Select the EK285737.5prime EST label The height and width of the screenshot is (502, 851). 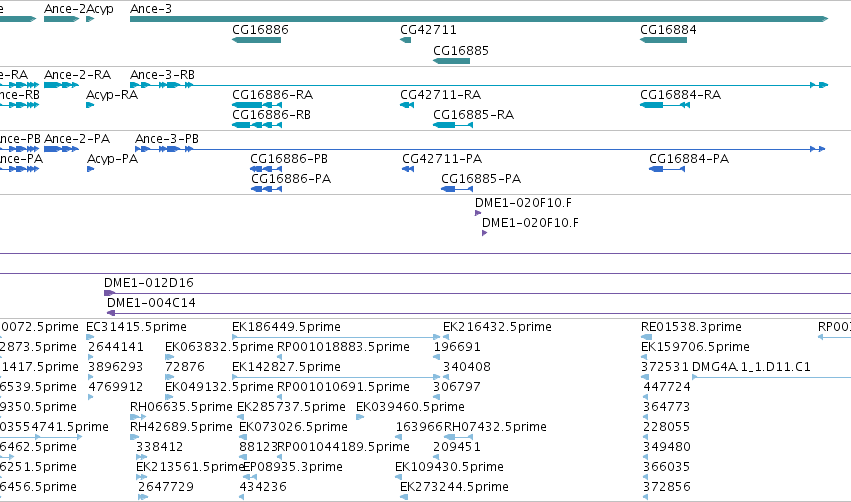coord(291,407)
